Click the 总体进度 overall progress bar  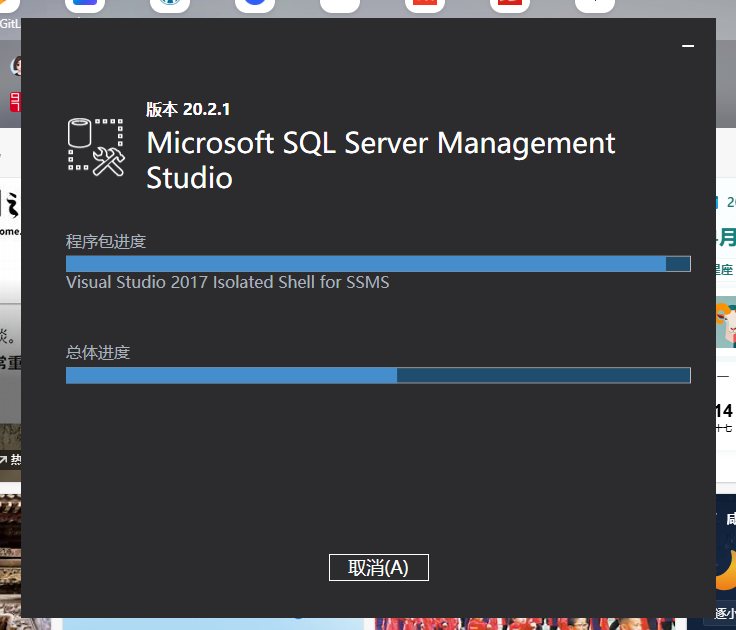click(x=378, y=375)
